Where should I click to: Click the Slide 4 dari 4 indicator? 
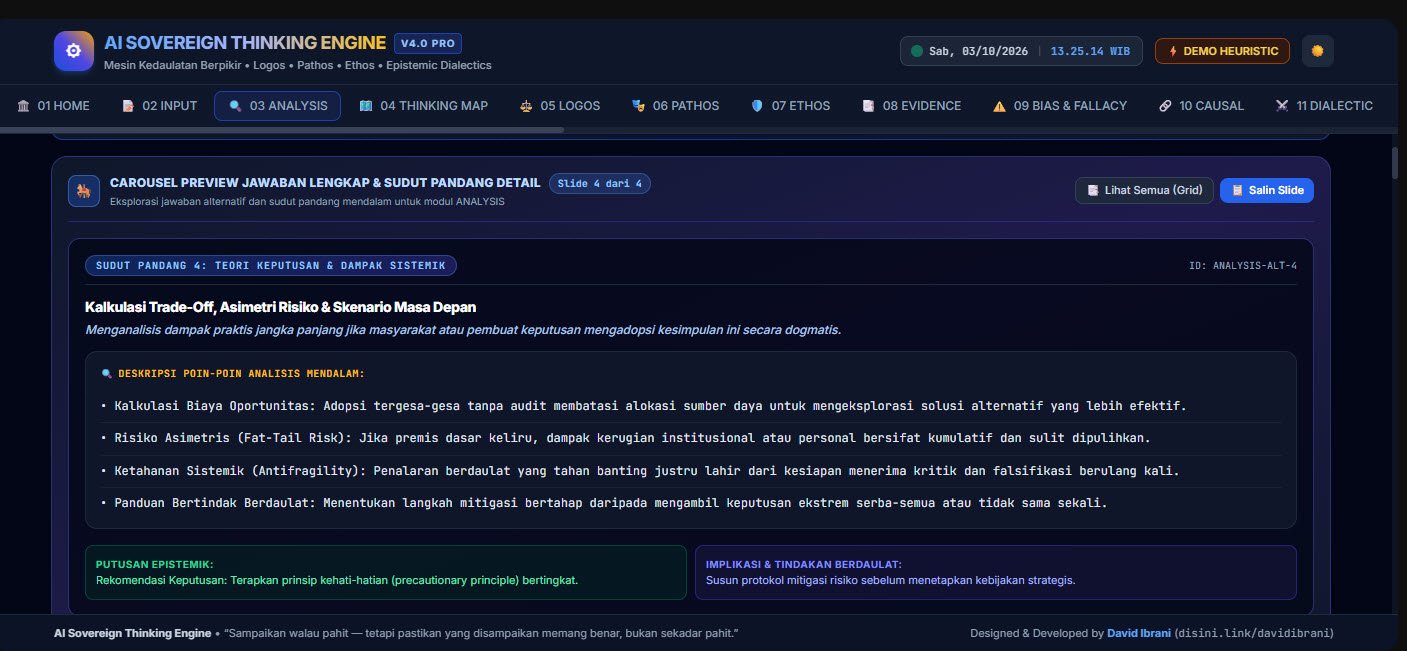(599, 183)
